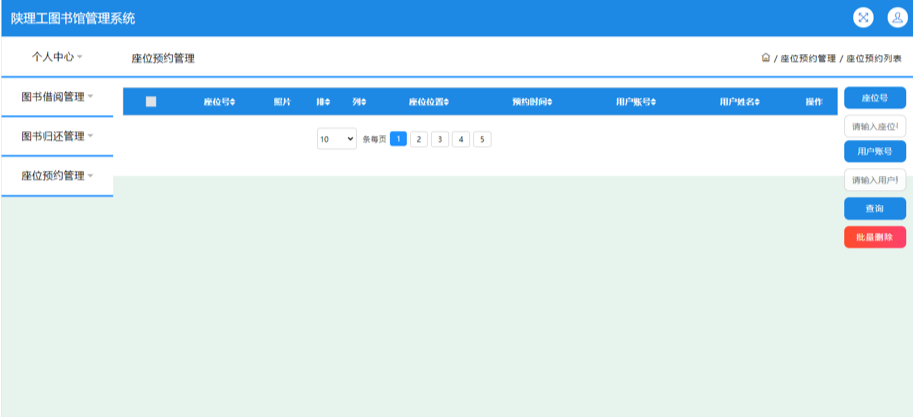Expand the 图书归还管理 menu
This screenshot has height=417, width=913.
pyautogui.click(x=57, y=136)
